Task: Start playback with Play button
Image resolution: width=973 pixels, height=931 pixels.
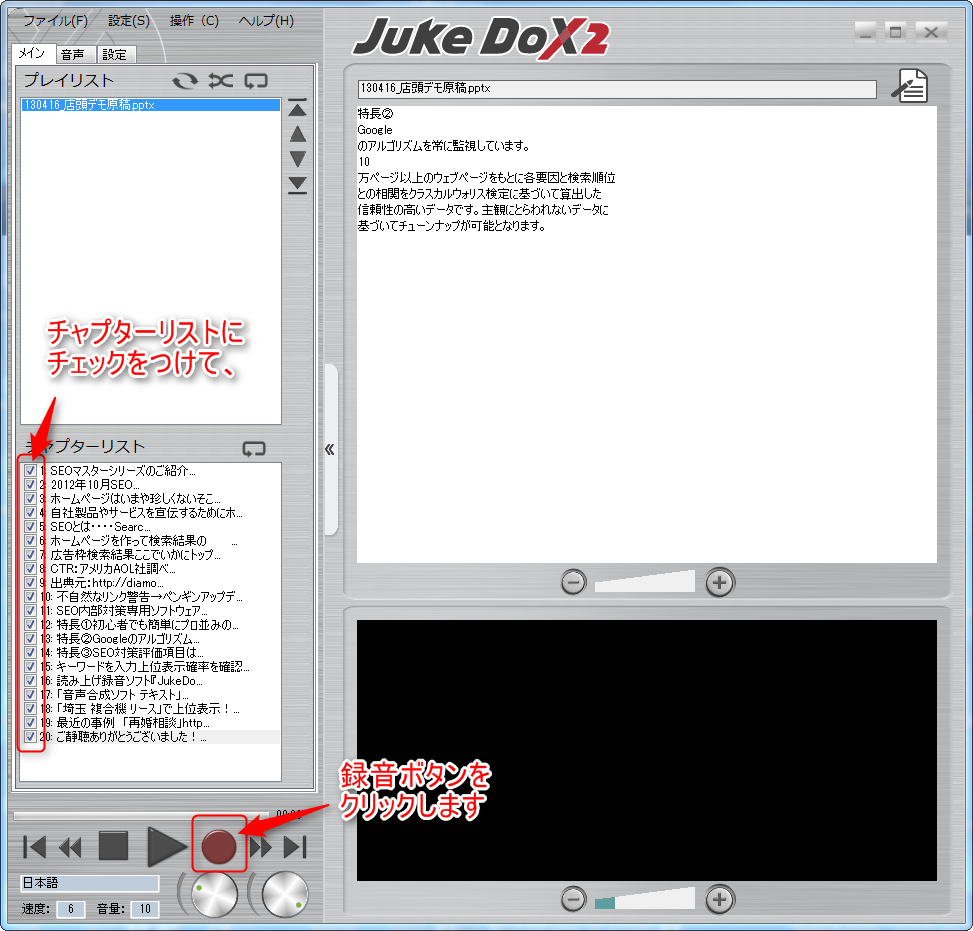Action: (166, 847)
